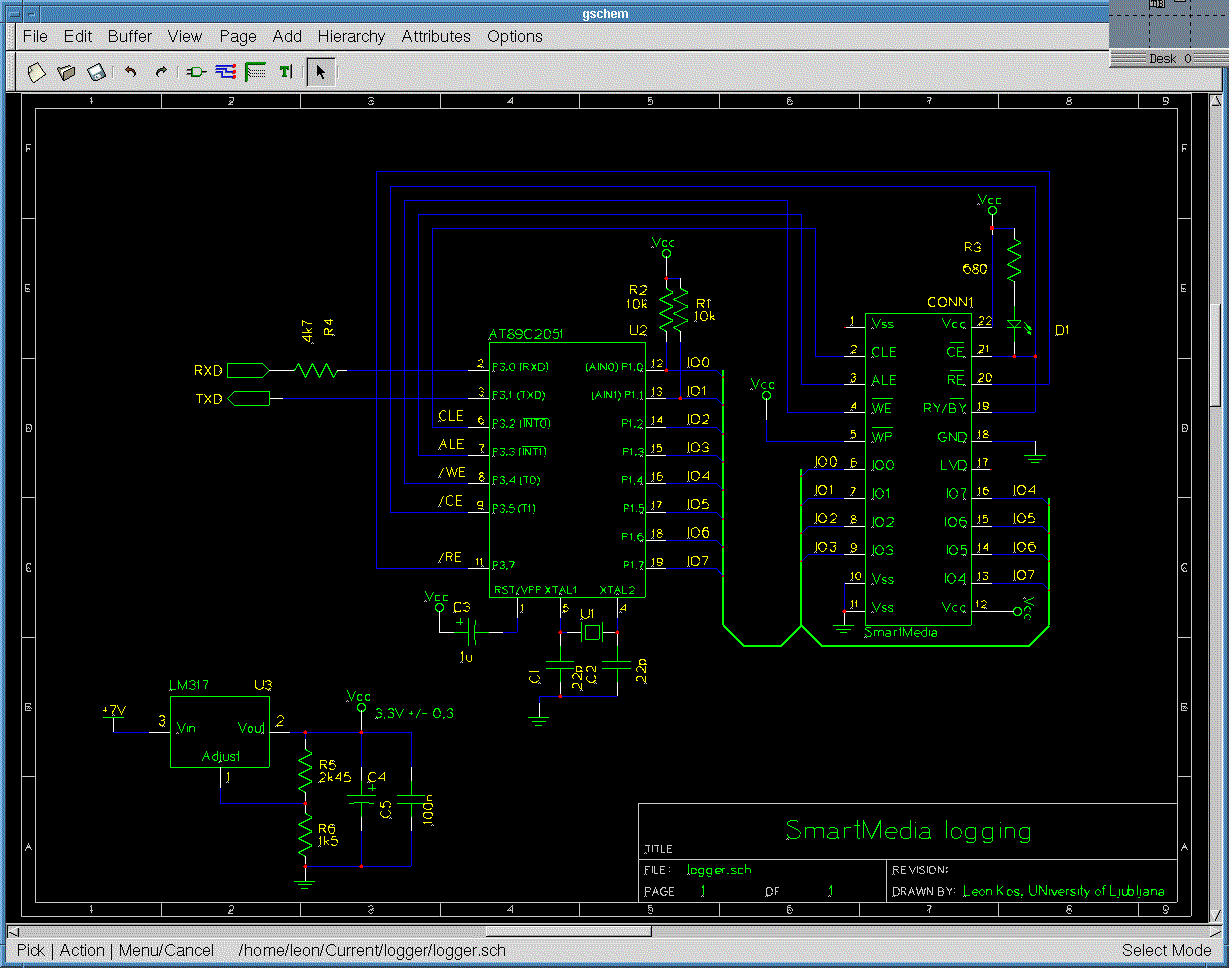Click the Adjust pin label on LM317
Screen dimensions: 1229x968
tap(221, 756)
